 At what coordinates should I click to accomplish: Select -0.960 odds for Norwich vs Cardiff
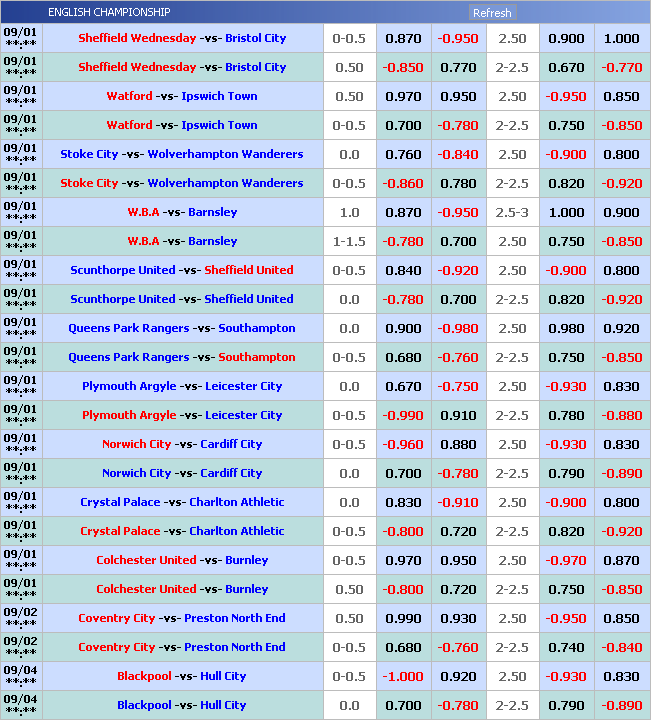tap(403, 445)
